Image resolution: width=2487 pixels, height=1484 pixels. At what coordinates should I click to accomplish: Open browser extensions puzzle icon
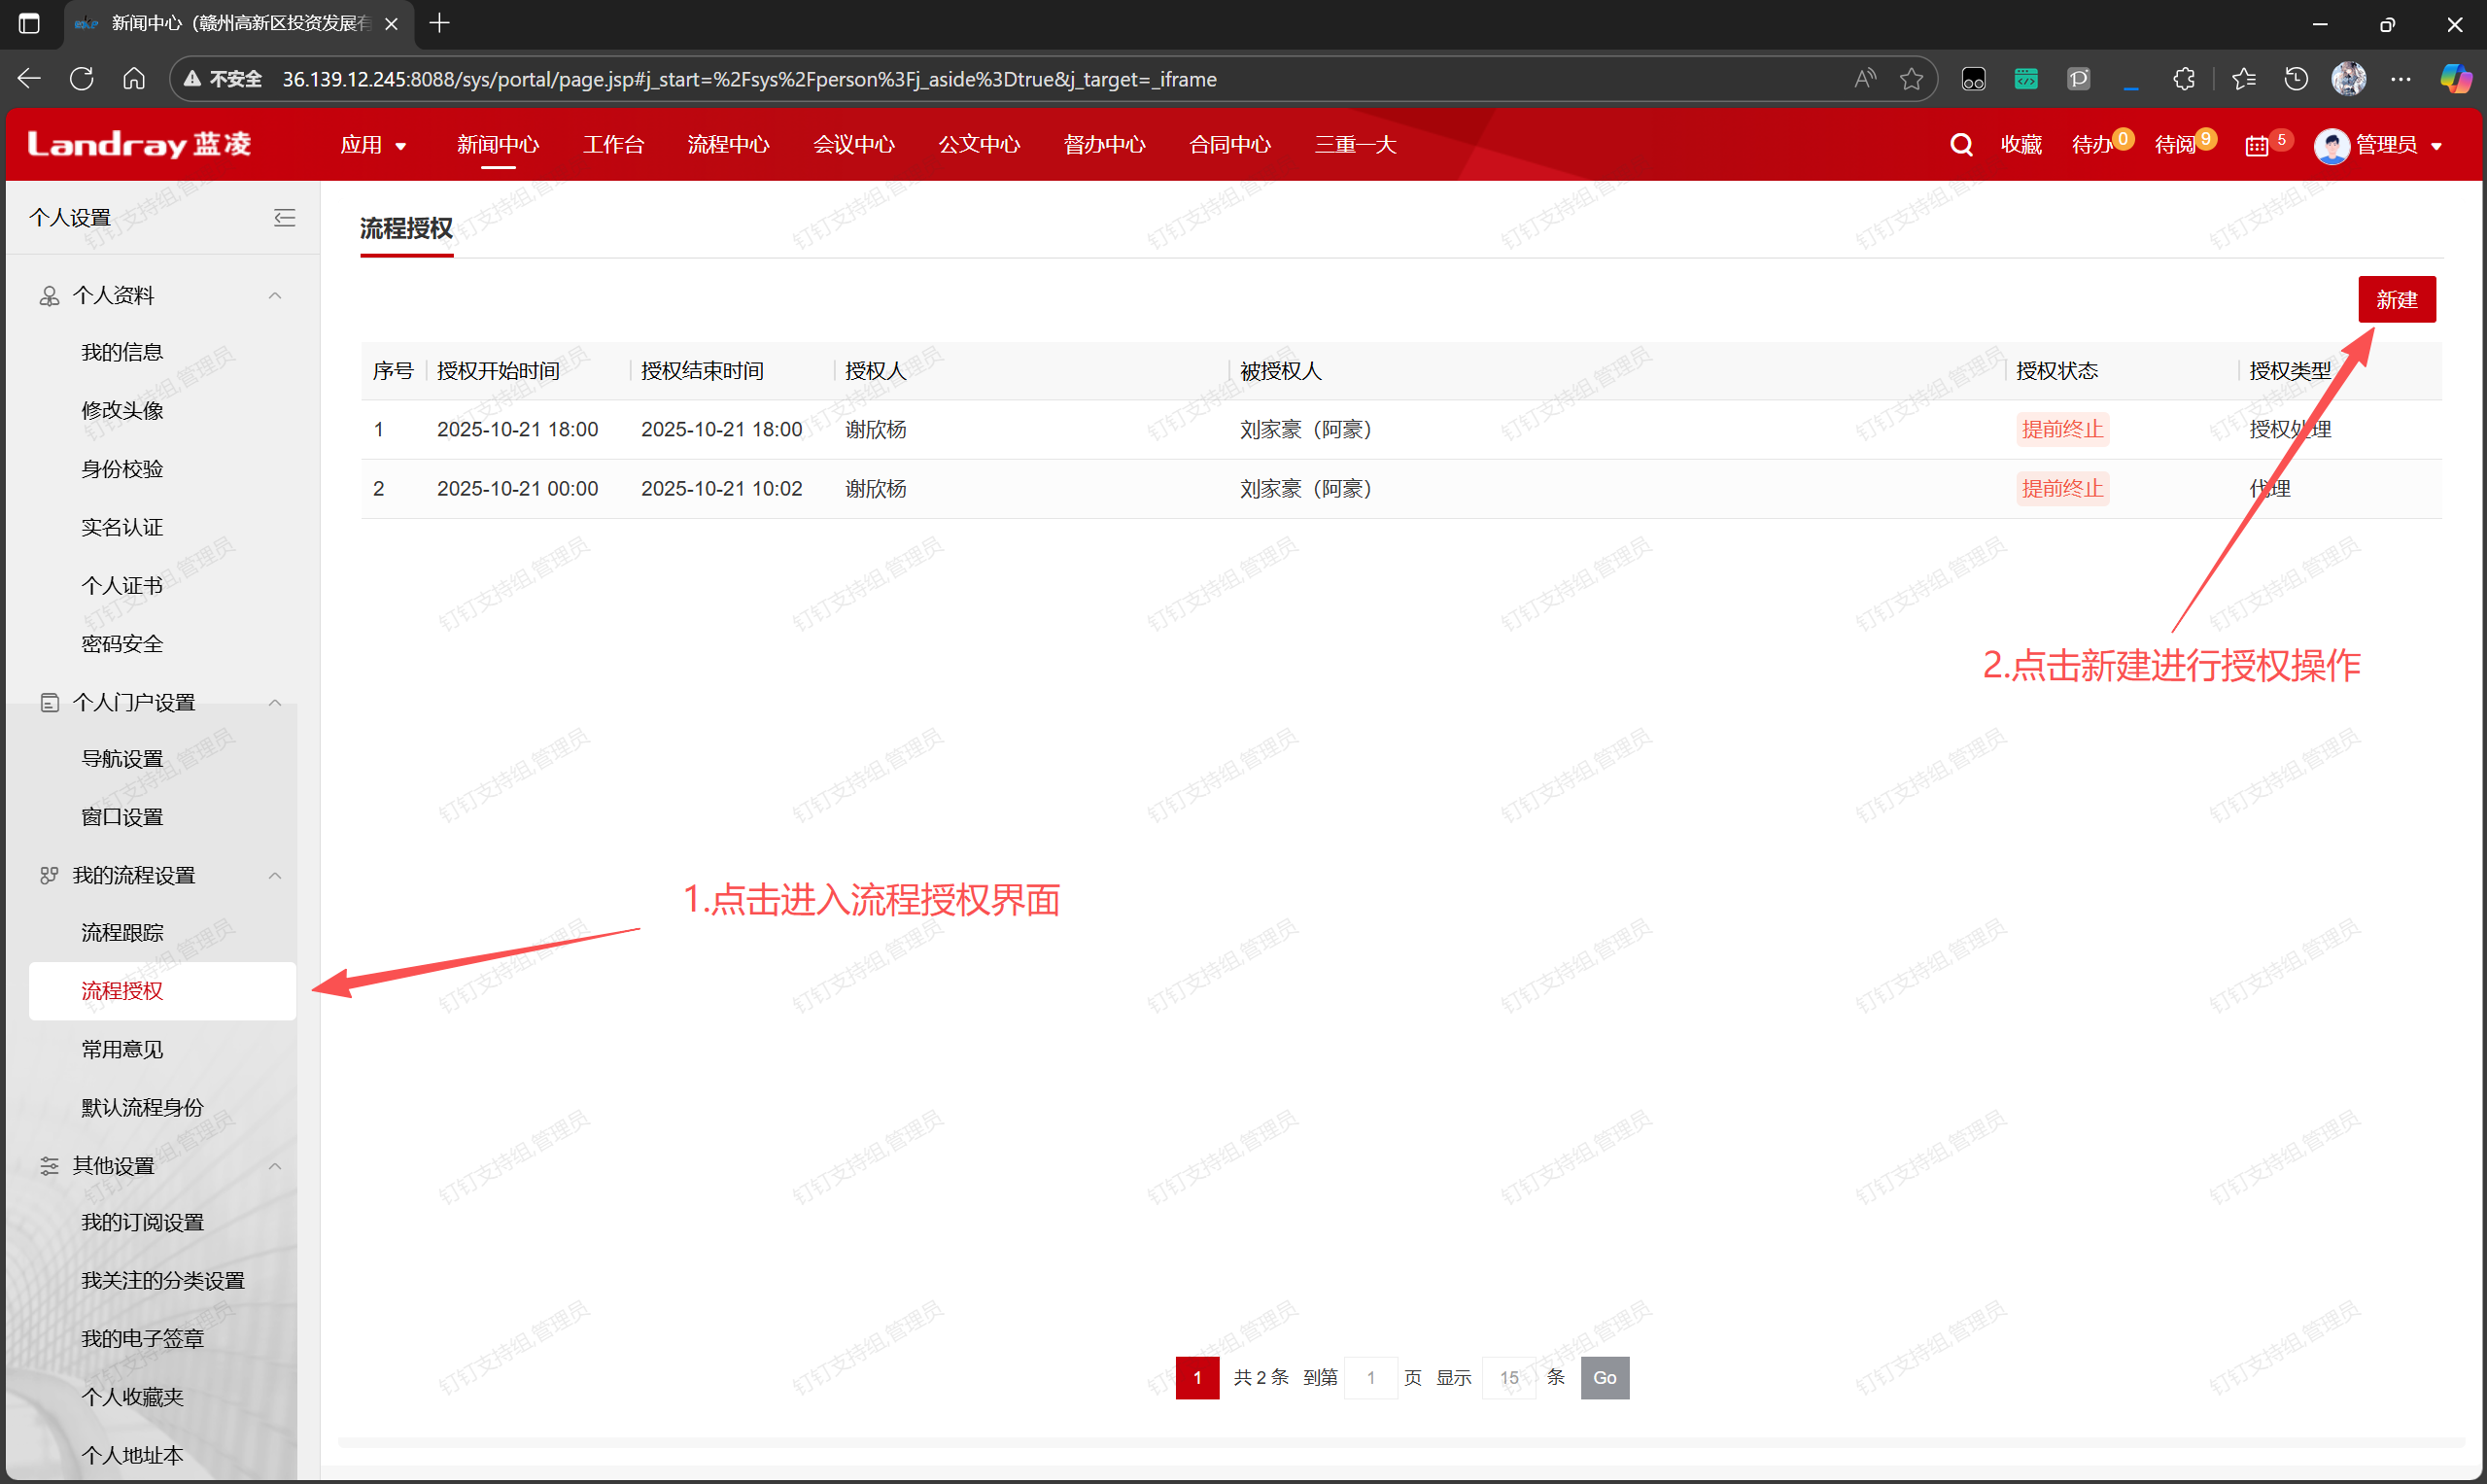(2184, 79)
